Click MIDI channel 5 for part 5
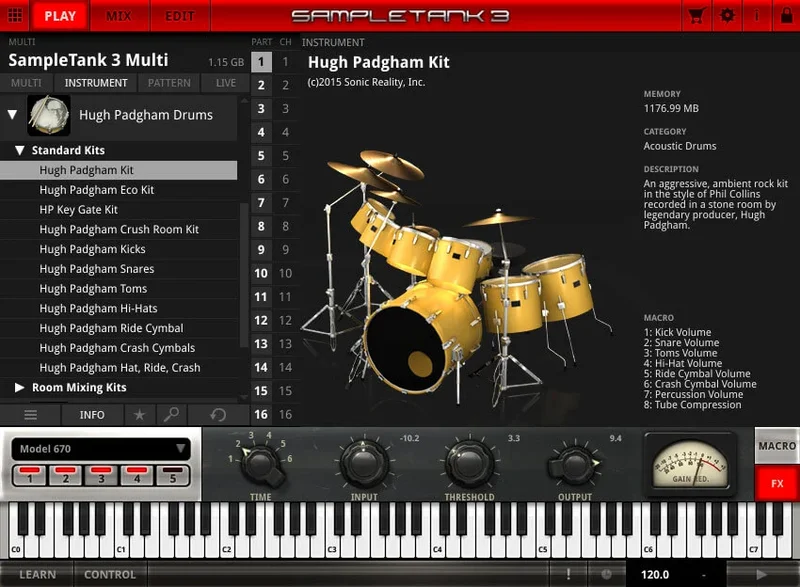The image size is (800, 587). coord(286,156)
